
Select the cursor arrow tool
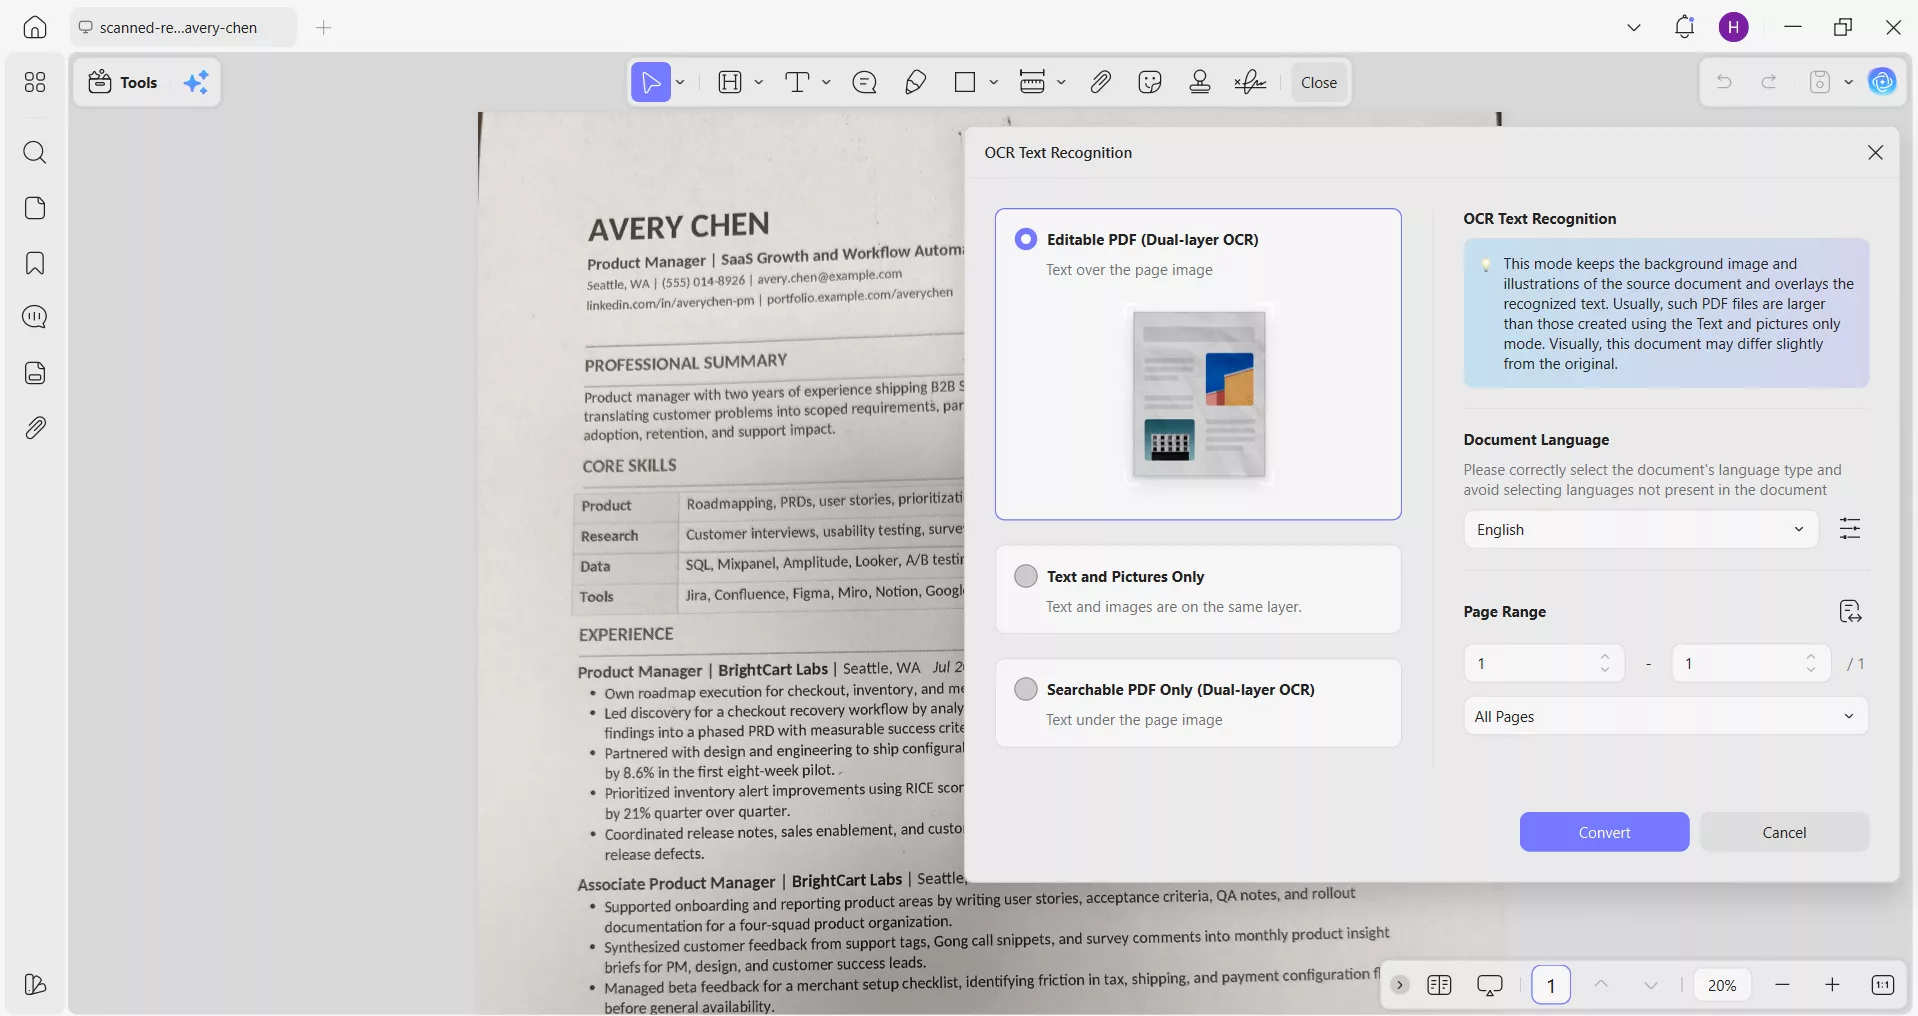tap(651, 82)
